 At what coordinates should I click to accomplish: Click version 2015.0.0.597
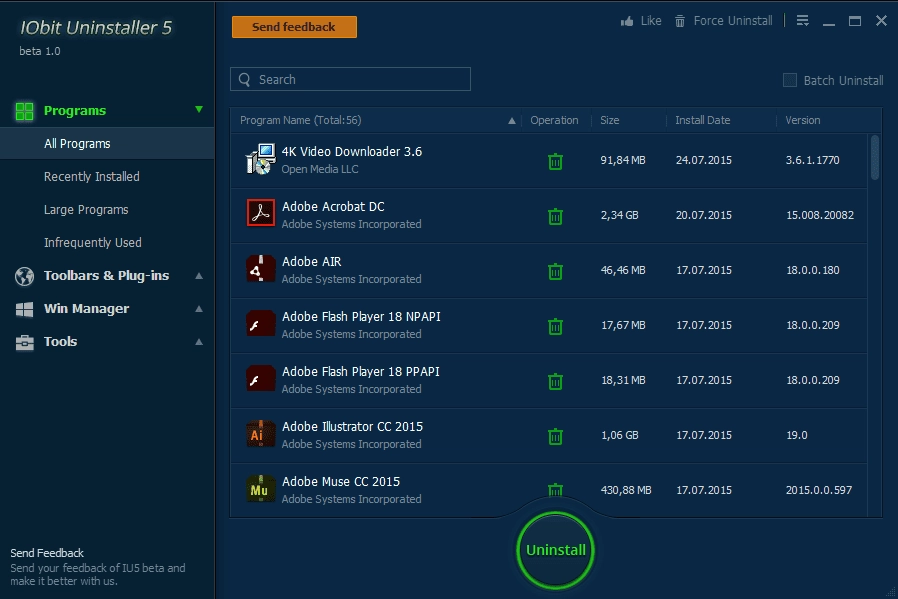point(818,490)
